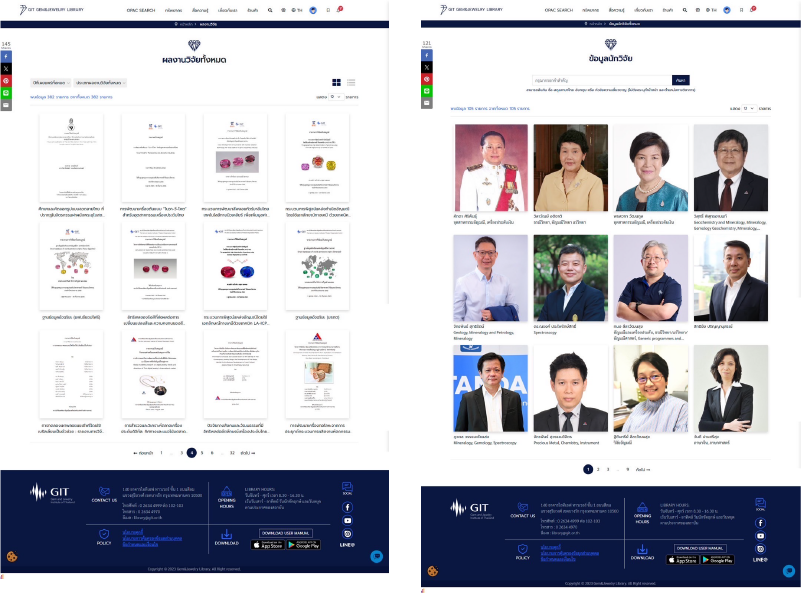Open Google Play badge on research works page
Viewport: 801px width, 593px height.
pos(303,545)
